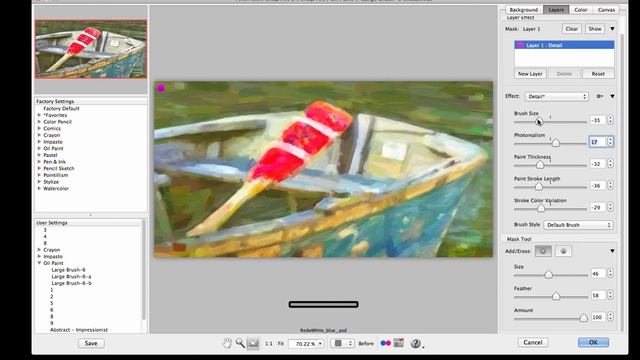This screenshot has width=640, height=360.
Task: Click OK to apply the effect
Action: pyautogui.click(x=593, y=342)
